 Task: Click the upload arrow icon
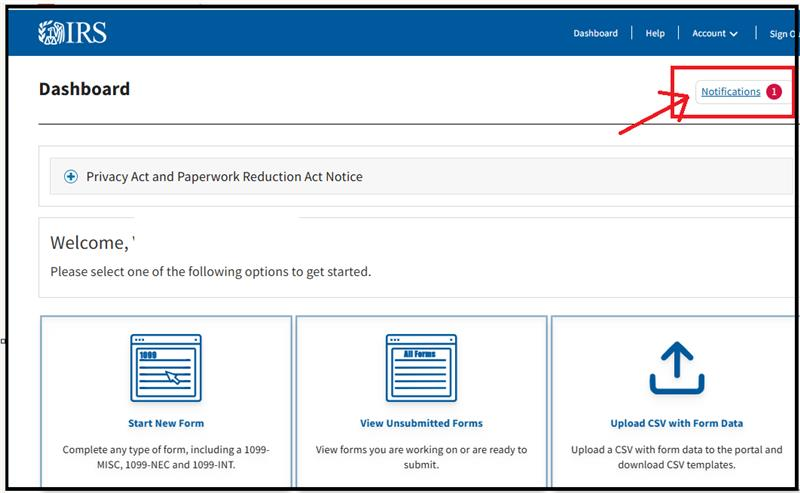pos(677,368)
